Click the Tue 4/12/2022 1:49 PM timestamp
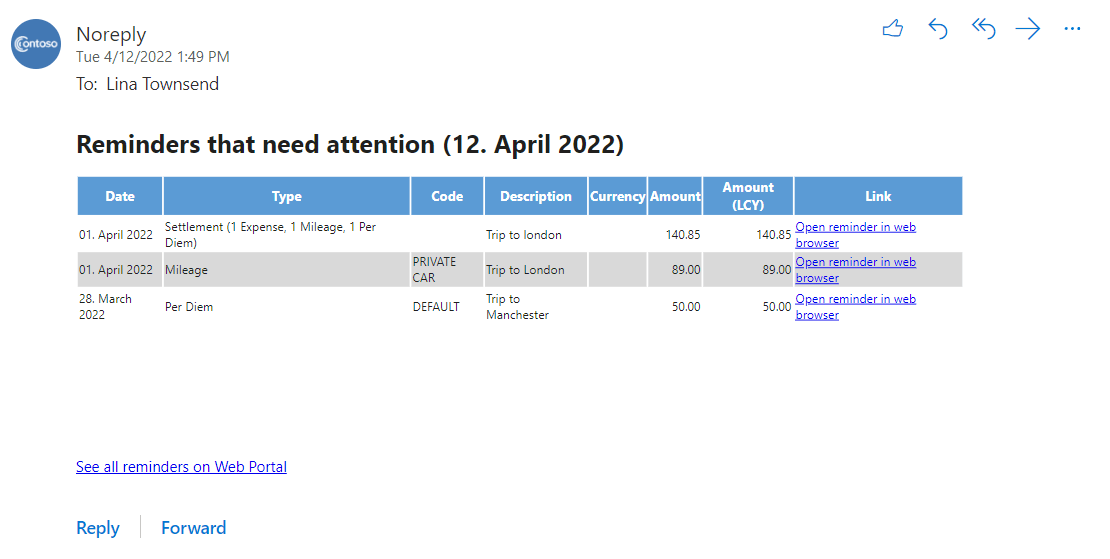Screen dimensions: 1110x559 tap(153, 57)
